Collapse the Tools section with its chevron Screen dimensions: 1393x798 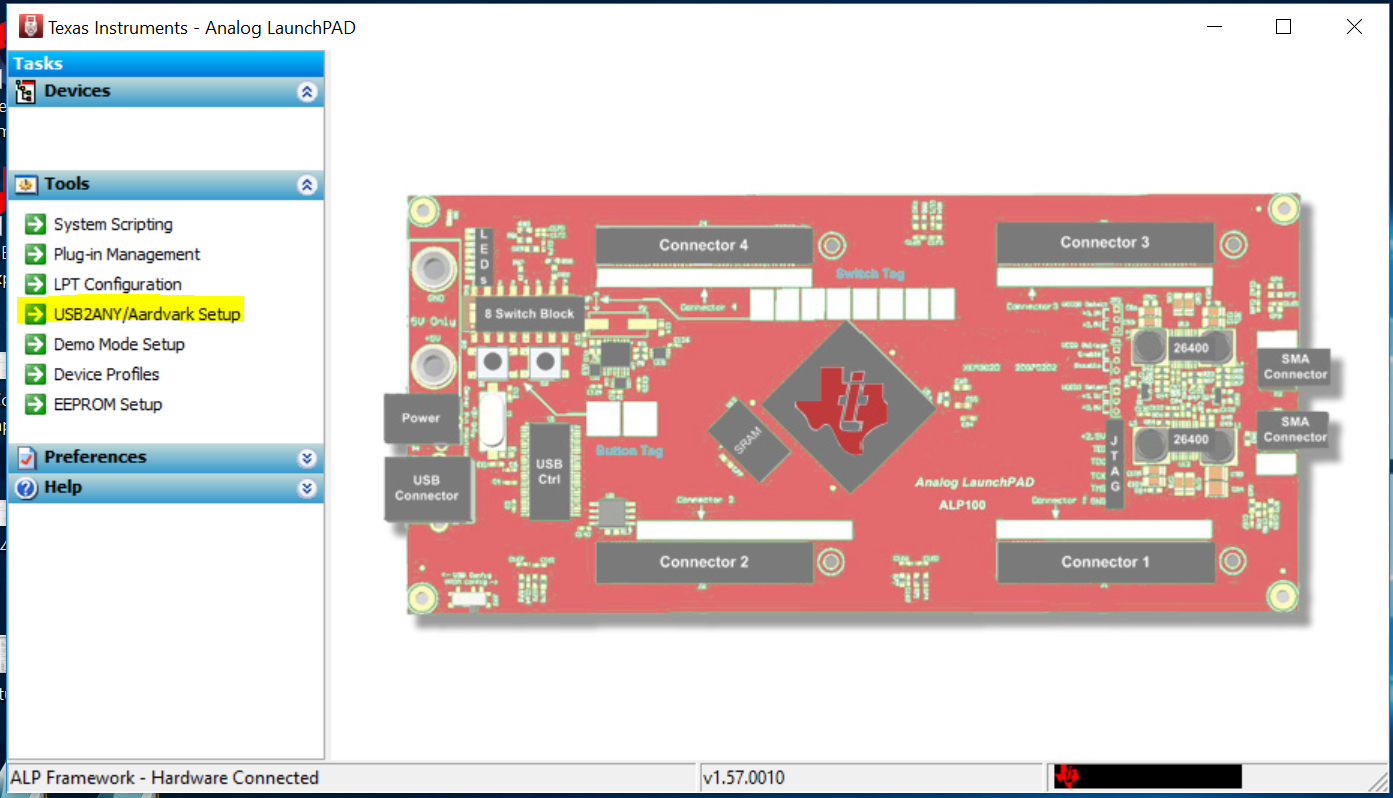[x=307, y=185]
